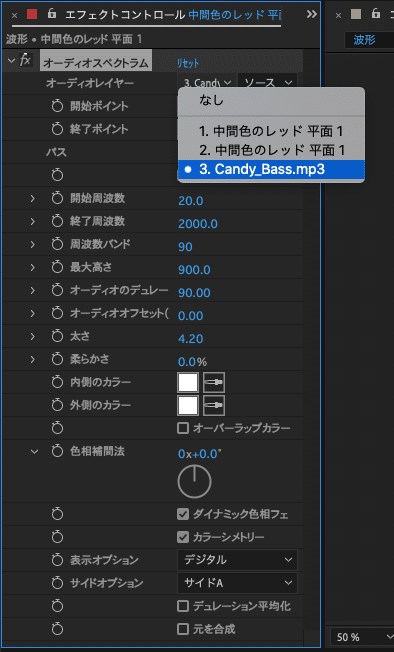Collapse the 色相補間法 property
Image resolution: width=394 pixels, height=652 pixels.
point(34,451)
